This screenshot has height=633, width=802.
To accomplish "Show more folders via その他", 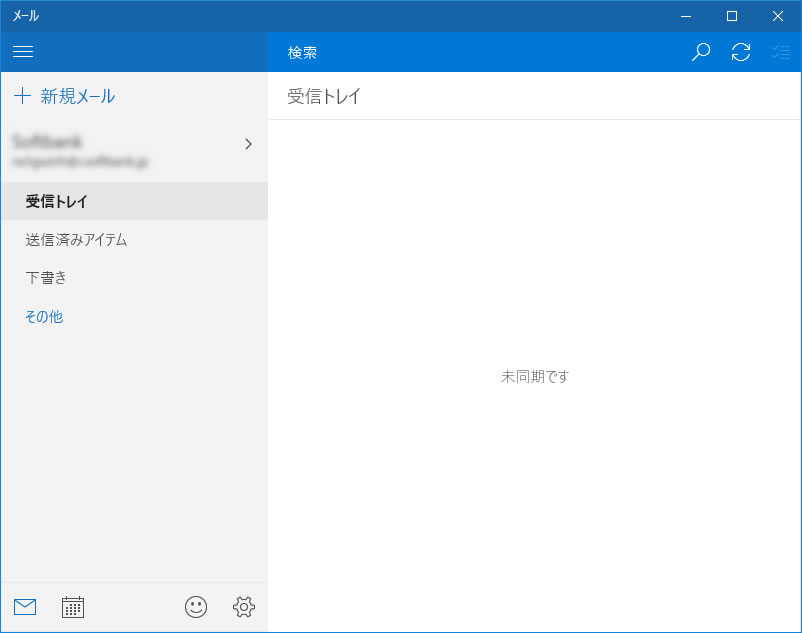I will [44, 317].
